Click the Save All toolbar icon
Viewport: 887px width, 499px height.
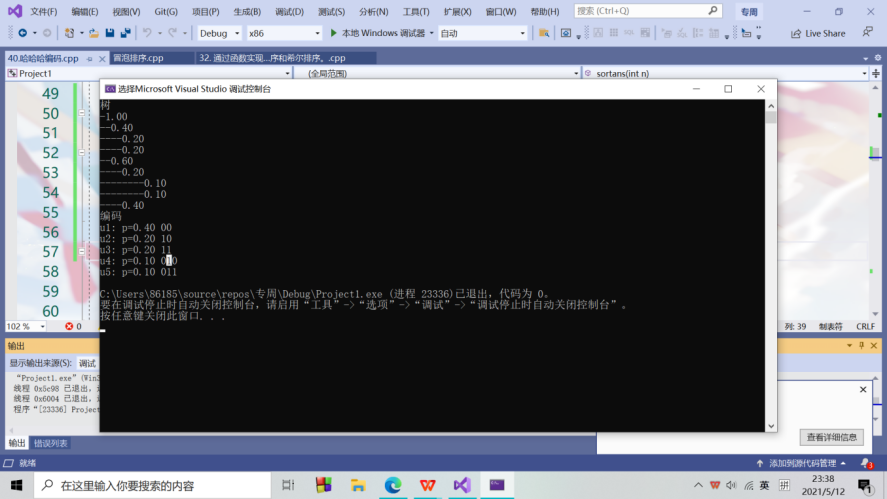pos(126,33)
